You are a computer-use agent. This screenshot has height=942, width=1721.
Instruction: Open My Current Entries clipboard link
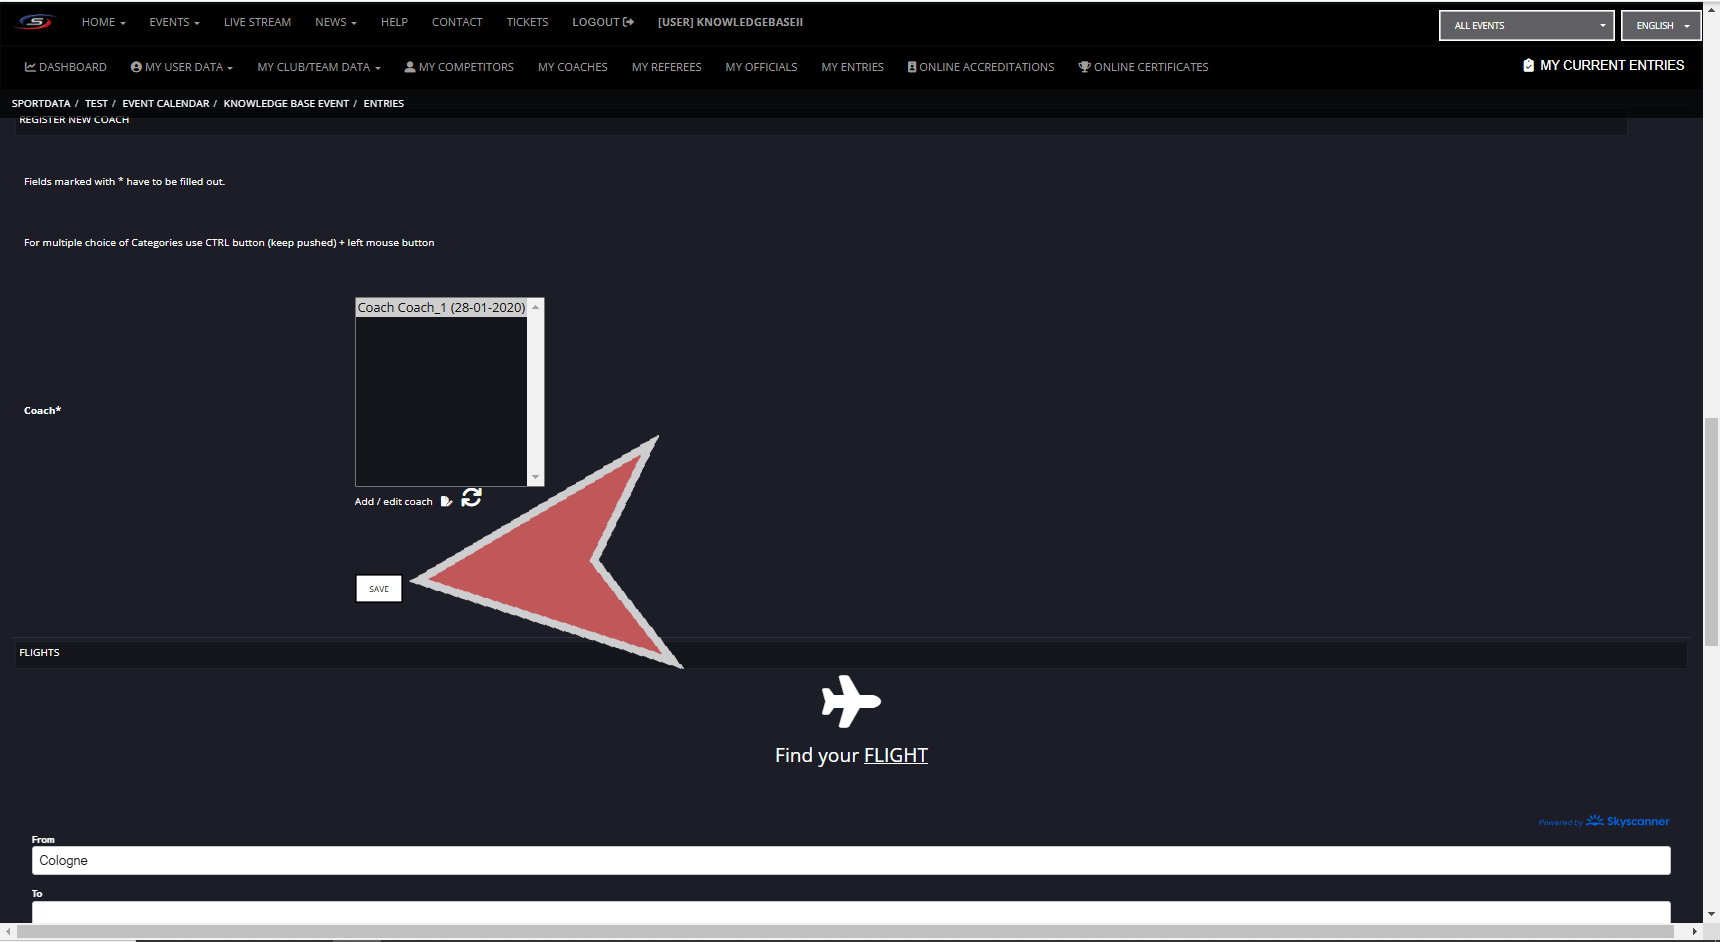coord(1603,65)
